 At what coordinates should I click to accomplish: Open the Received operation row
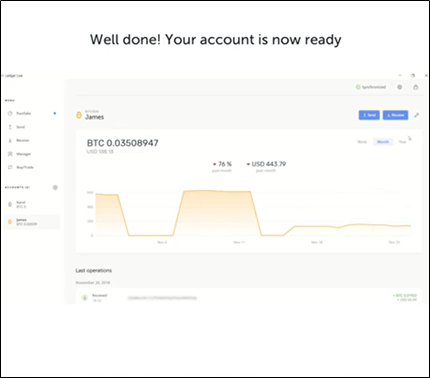(249, 297)
